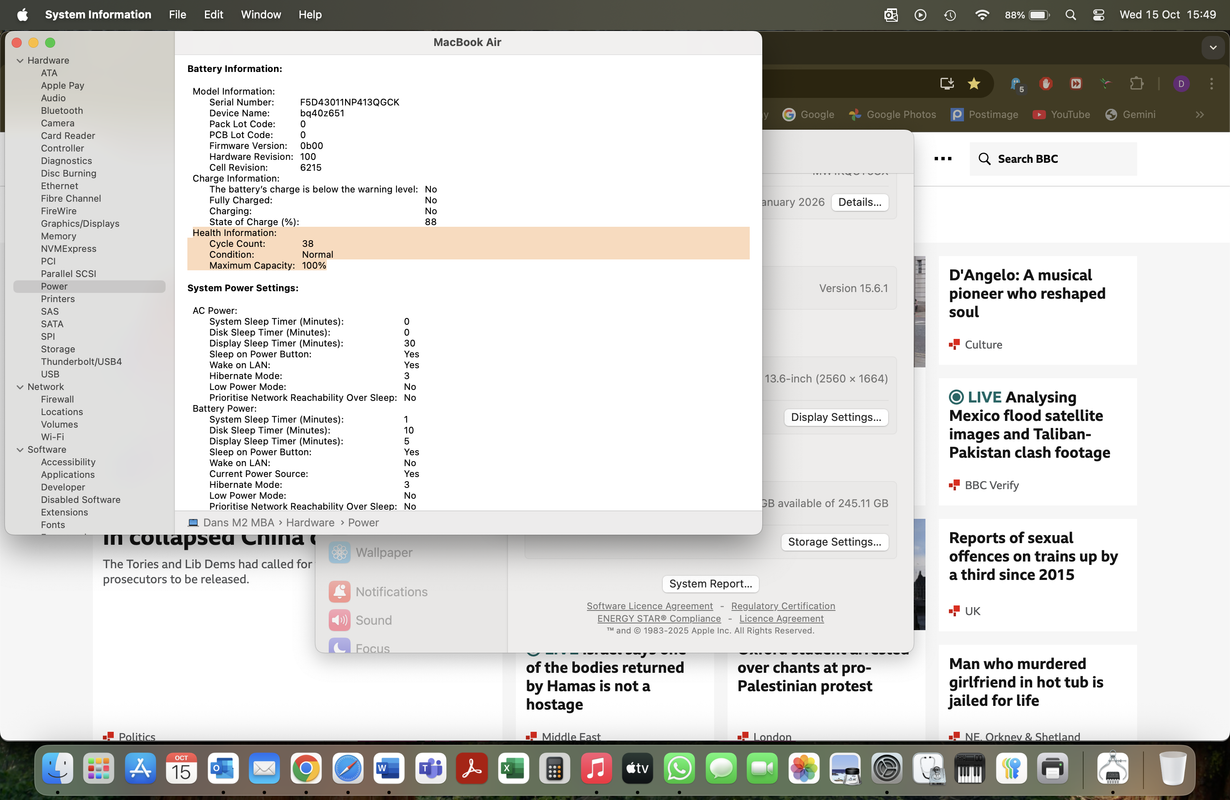
Task: Open the ENERGY STAR Compliance link
Action: pyautogui.click(x=659, y=619)
